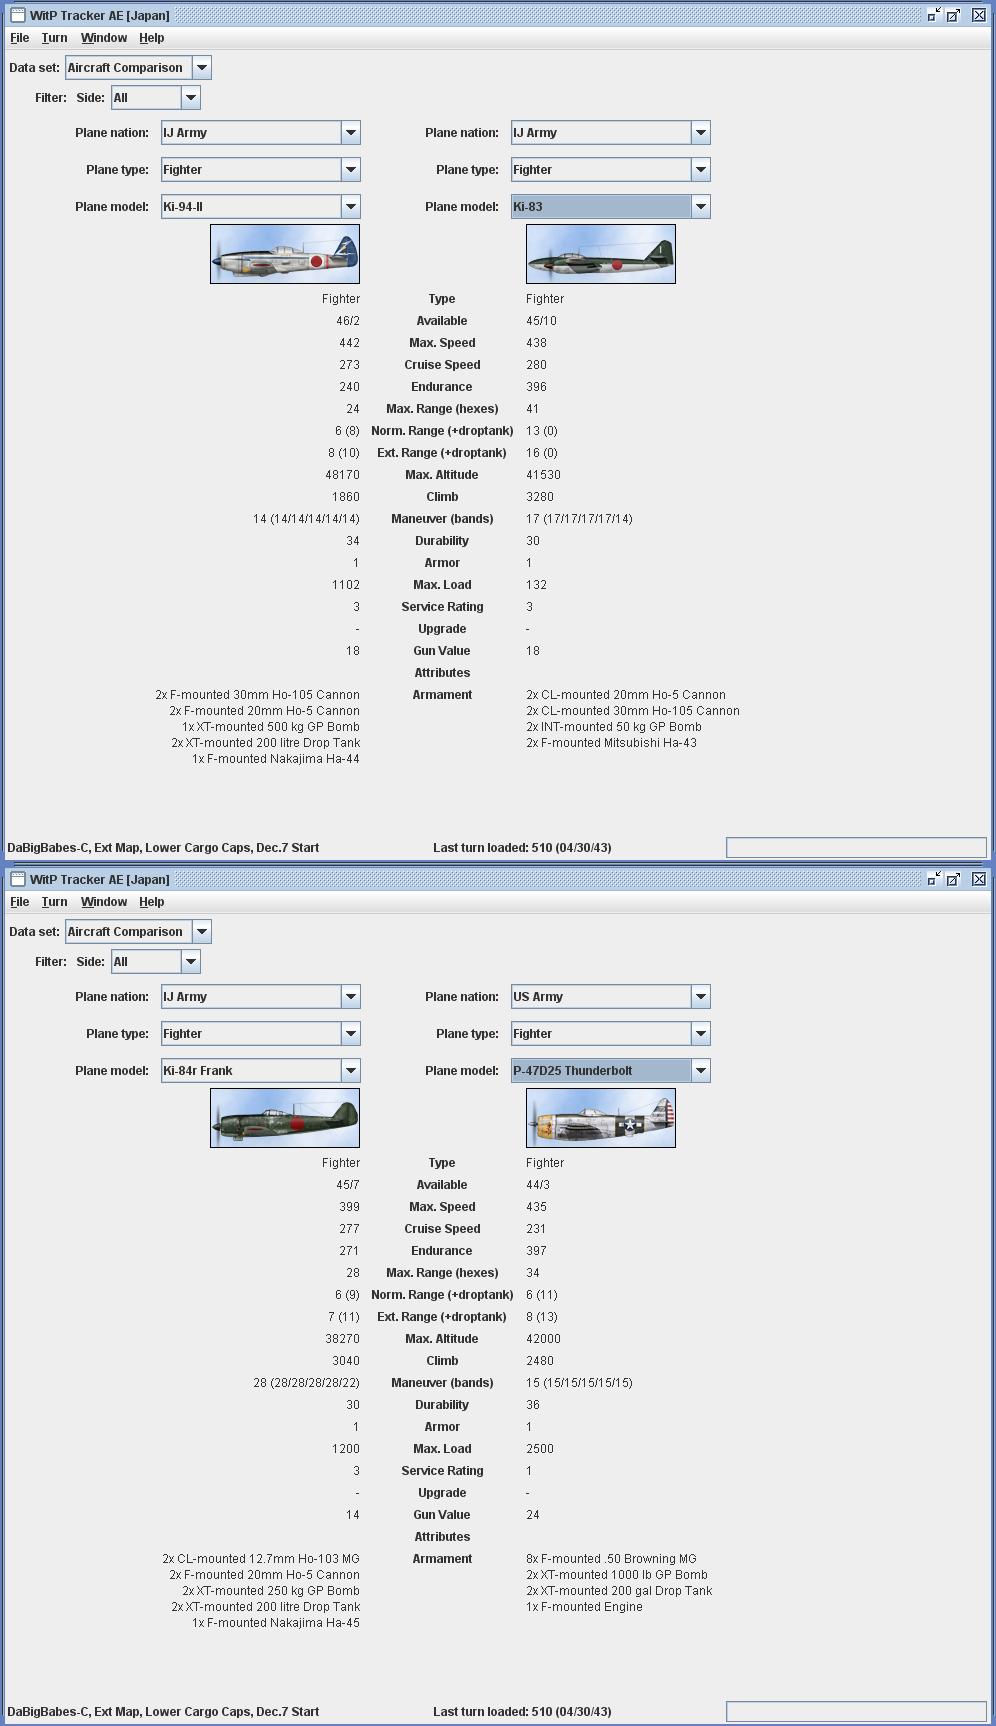Close the top WitP Tracker window
Screen dimensions: 996x1726
click(x=979, y=15)
